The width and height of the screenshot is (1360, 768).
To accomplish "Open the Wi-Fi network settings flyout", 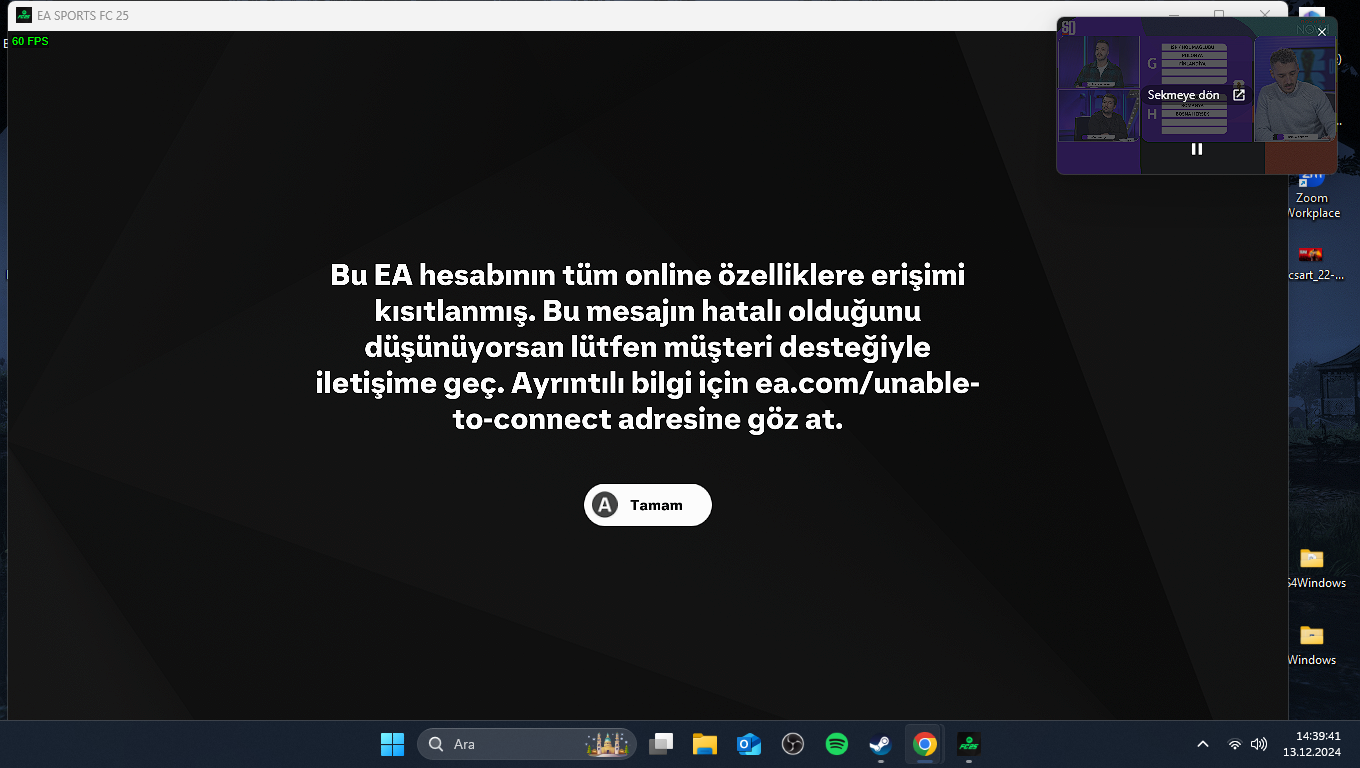I will 1235,744.
